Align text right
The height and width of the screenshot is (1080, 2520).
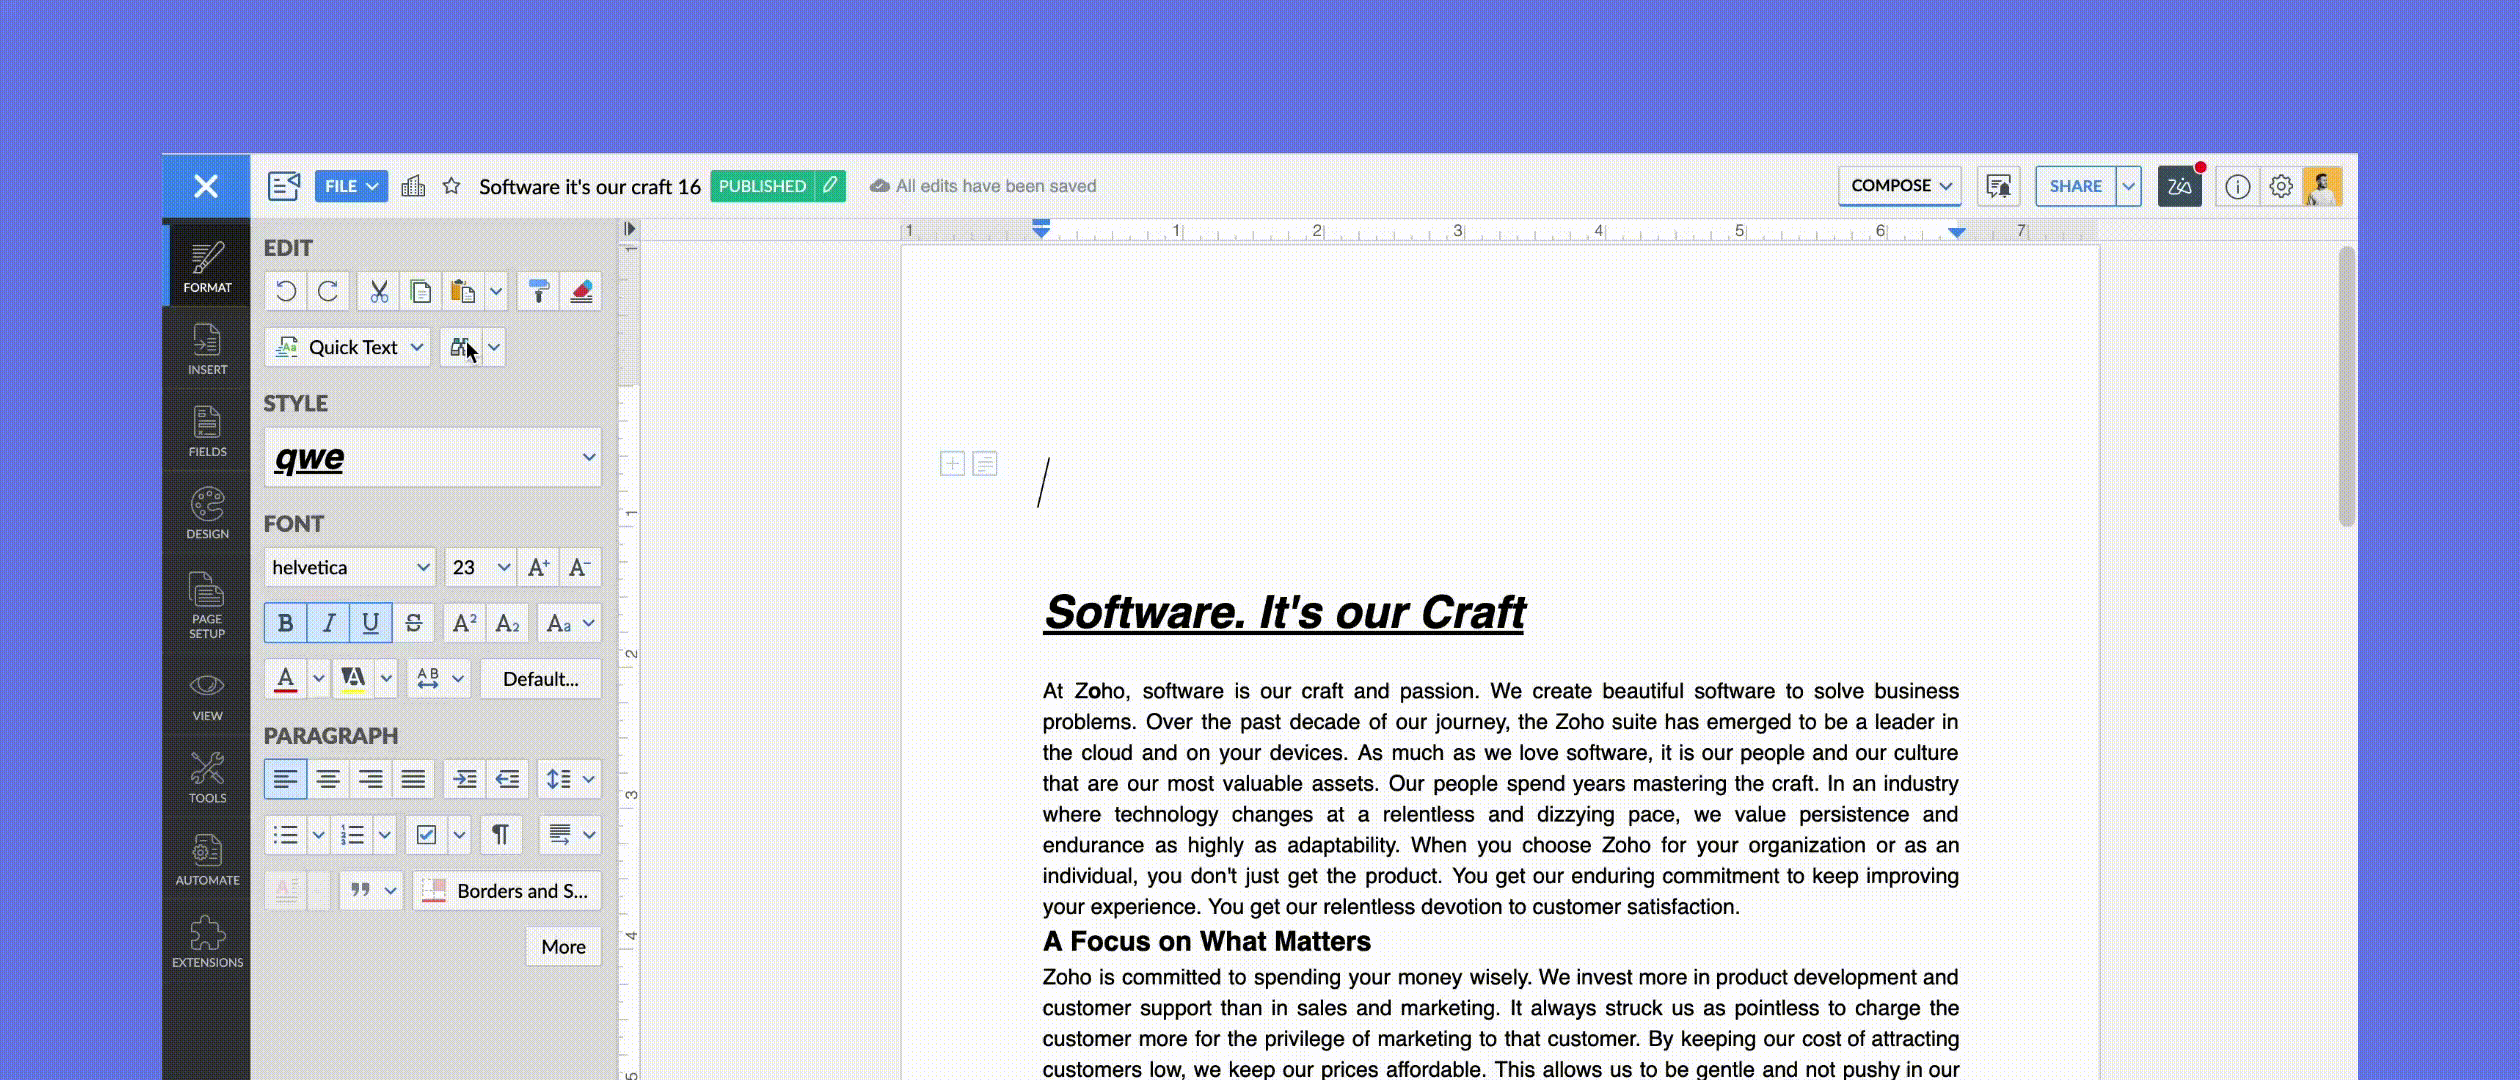pos(370,779)
